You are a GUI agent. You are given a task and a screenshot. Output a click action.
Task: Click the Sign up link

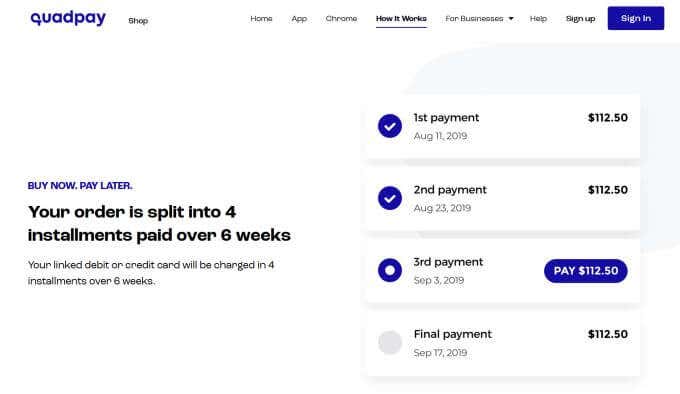(580, 19)
